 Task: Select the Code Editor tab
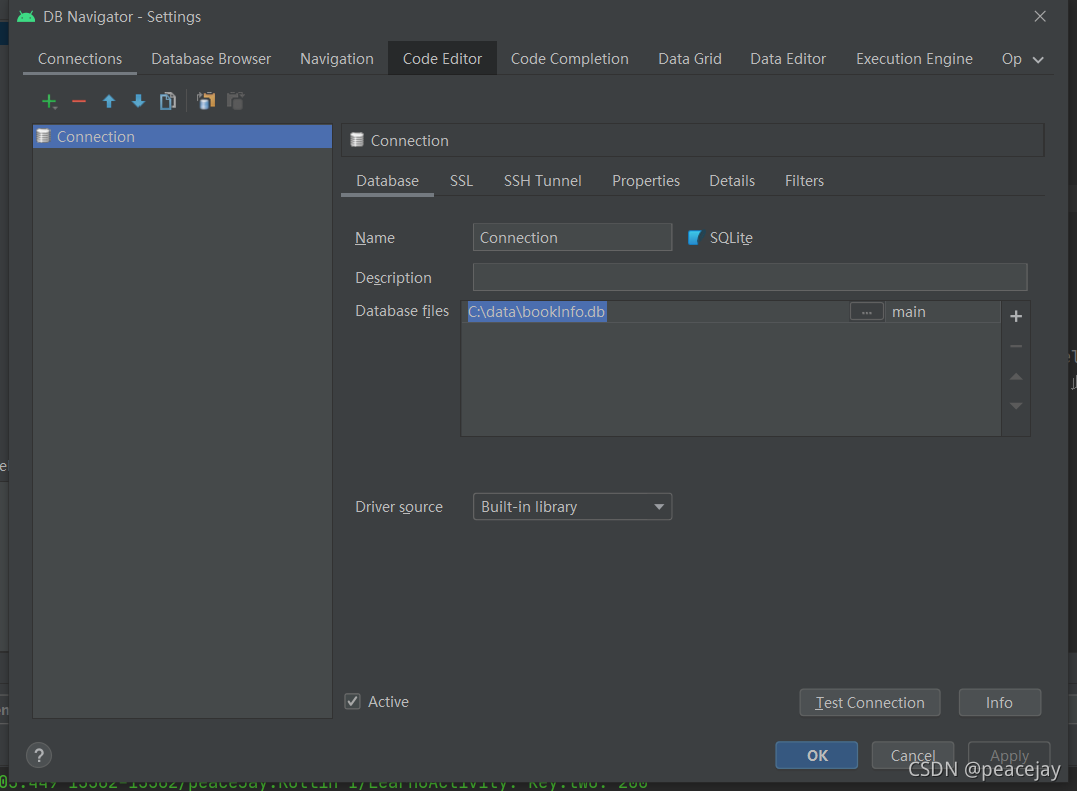point(442,59)
